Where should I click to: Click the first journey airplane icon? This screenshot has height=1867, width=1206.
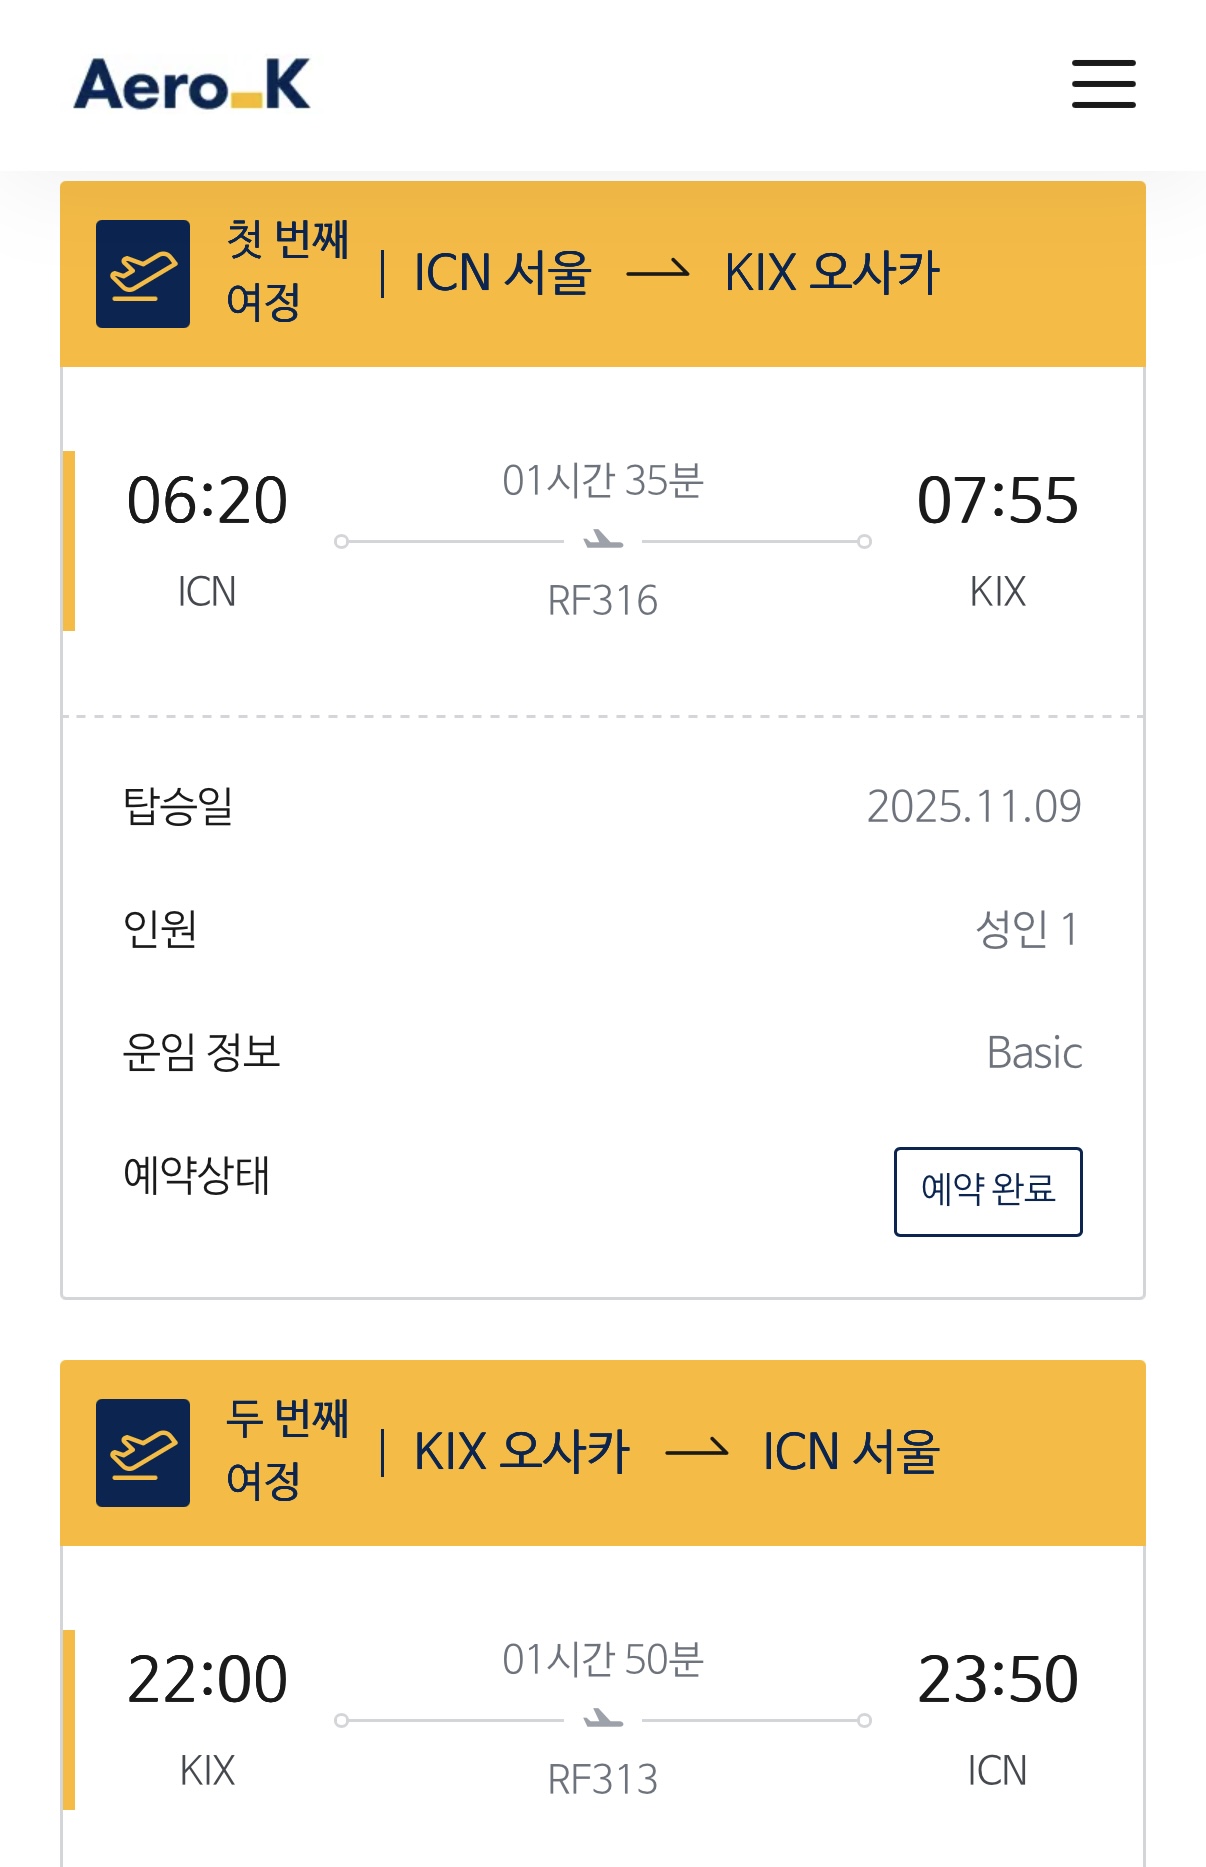[143, 274]
